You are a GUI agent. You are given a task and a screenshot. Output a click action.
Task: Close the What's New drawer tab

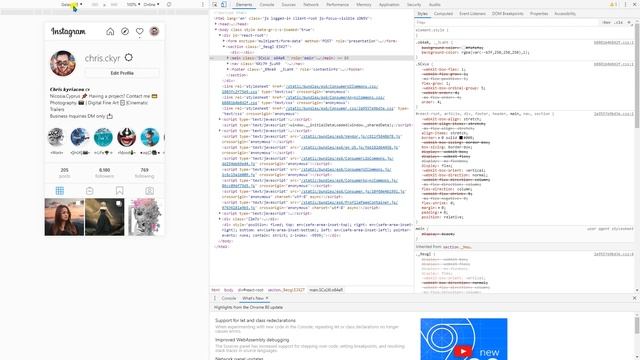[267, 298]
